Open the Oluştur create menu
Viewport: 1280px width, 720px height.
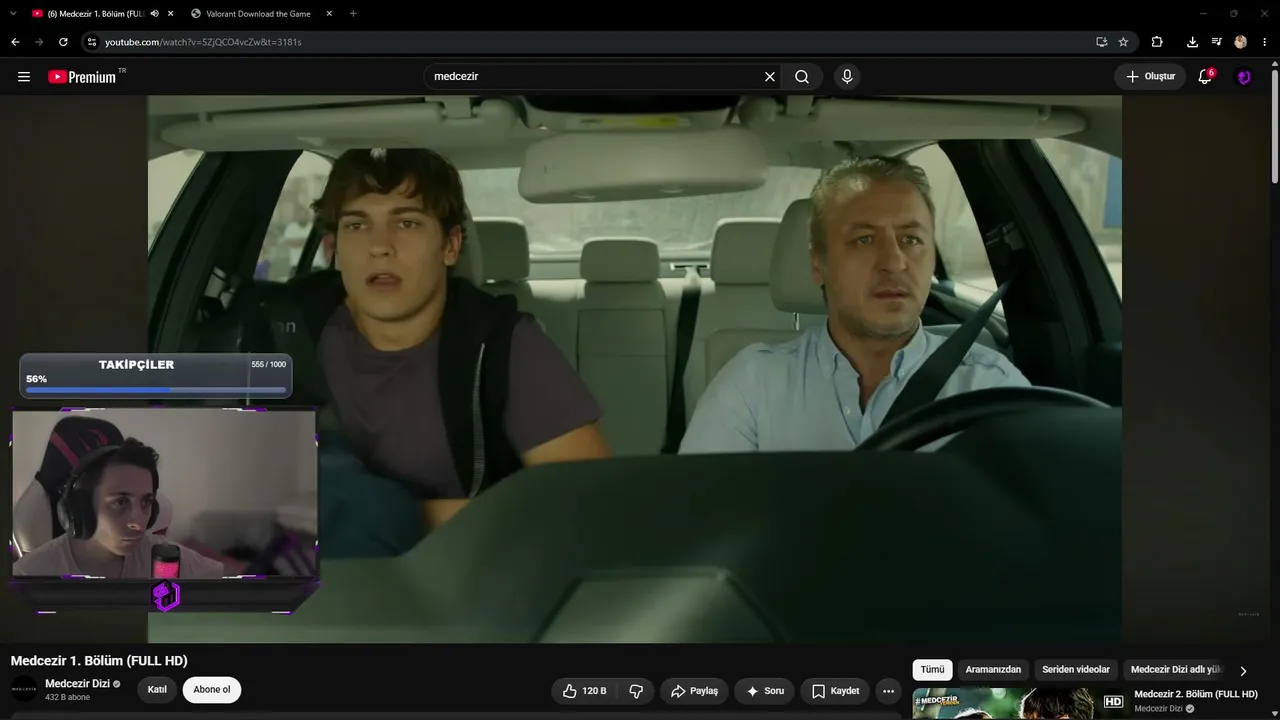(1150, 77)
